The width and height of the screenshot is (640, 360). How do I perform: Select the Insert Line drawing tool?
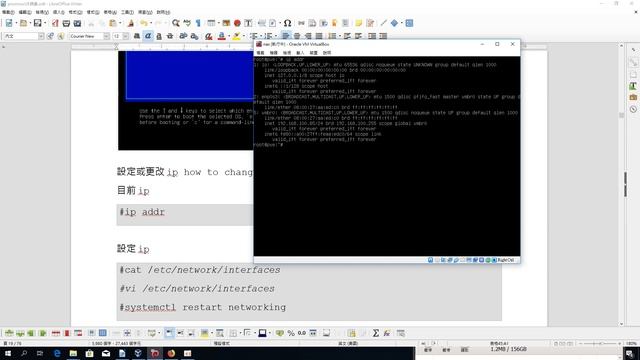click(383, 23)
